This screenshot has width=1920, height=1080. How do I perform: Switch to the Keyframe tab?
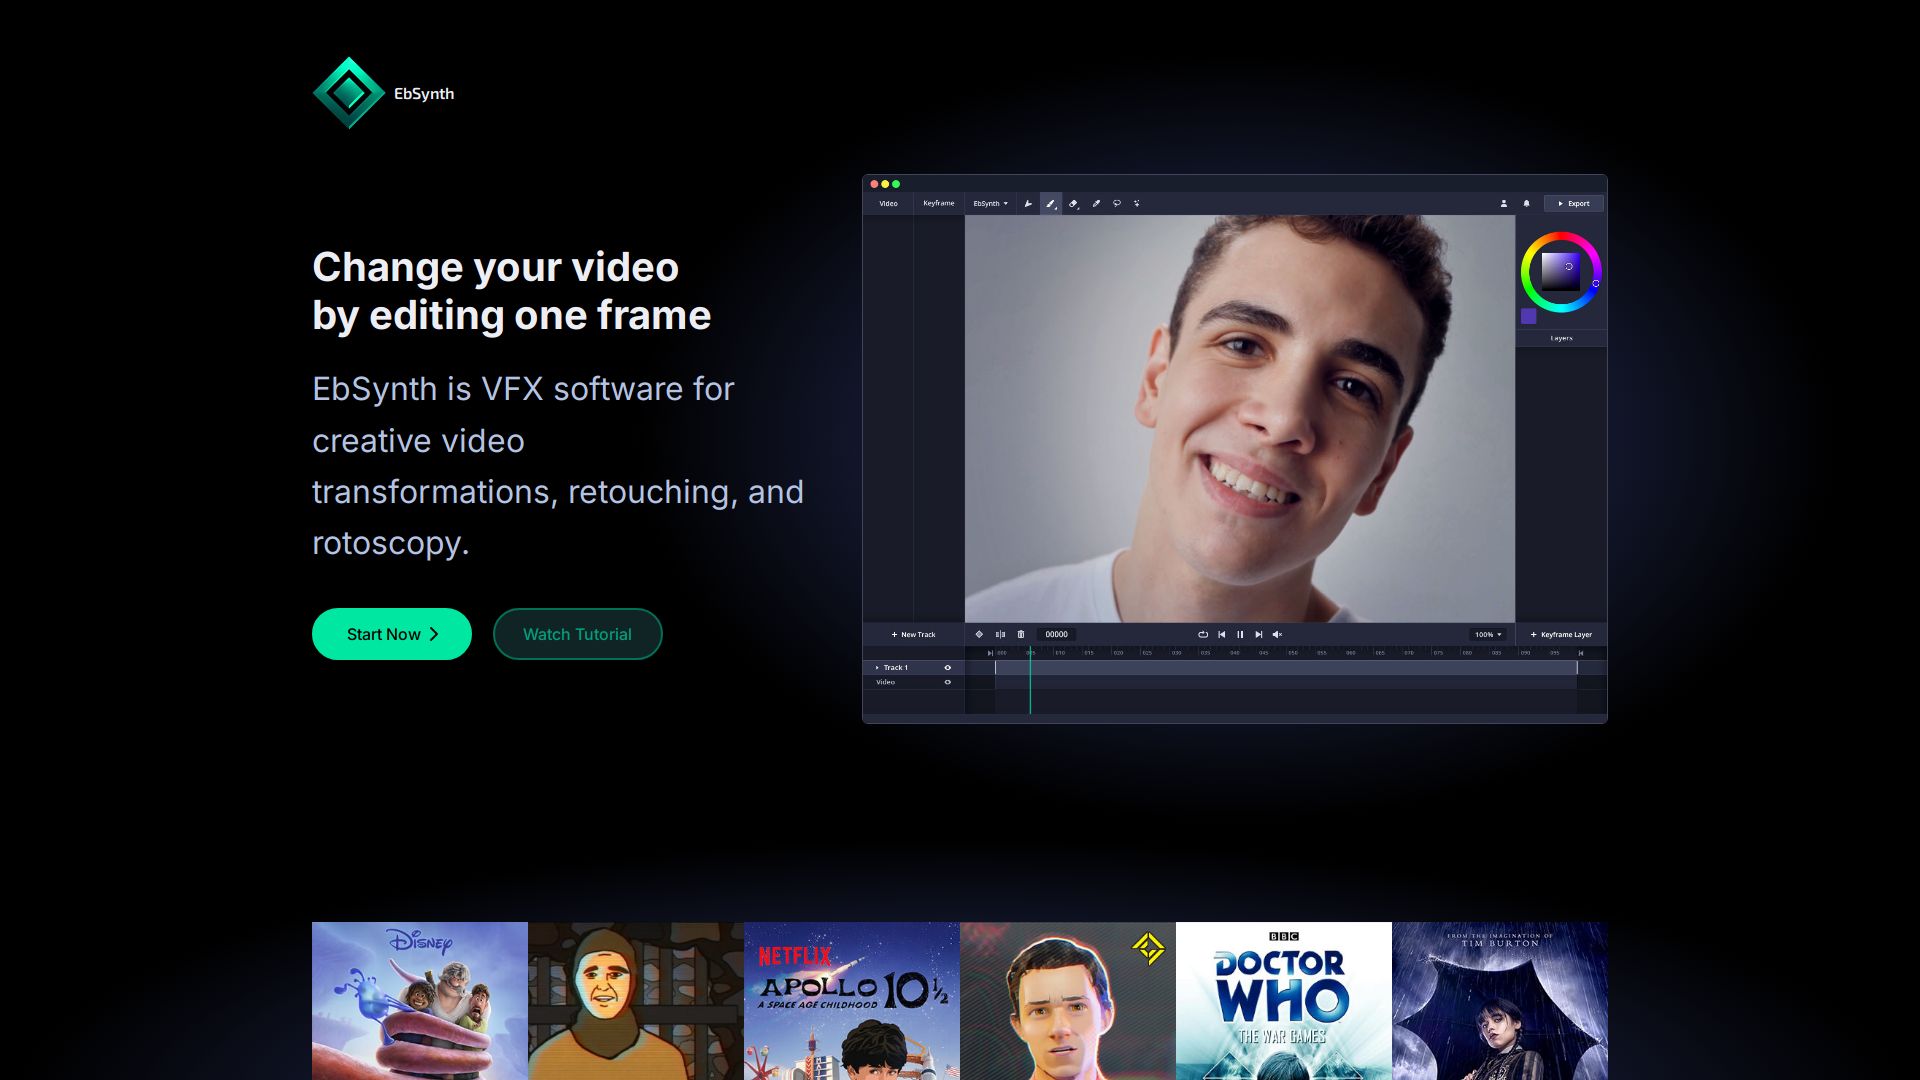[x=938, y=203]
